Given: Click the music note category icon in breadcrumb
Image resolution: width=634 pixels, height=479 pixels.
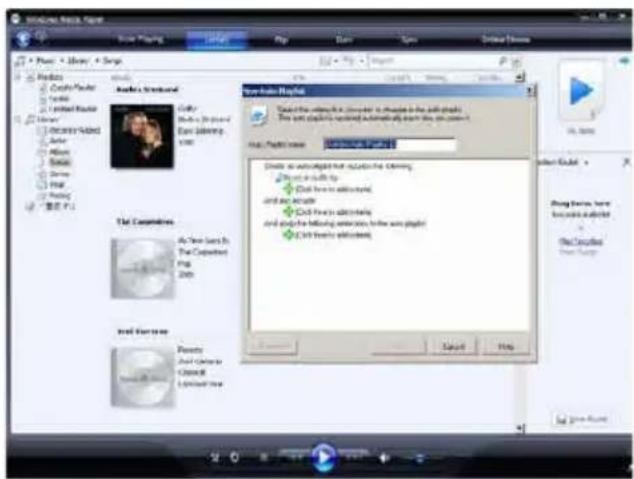Looking at the screenshot, I should (20, 61).
